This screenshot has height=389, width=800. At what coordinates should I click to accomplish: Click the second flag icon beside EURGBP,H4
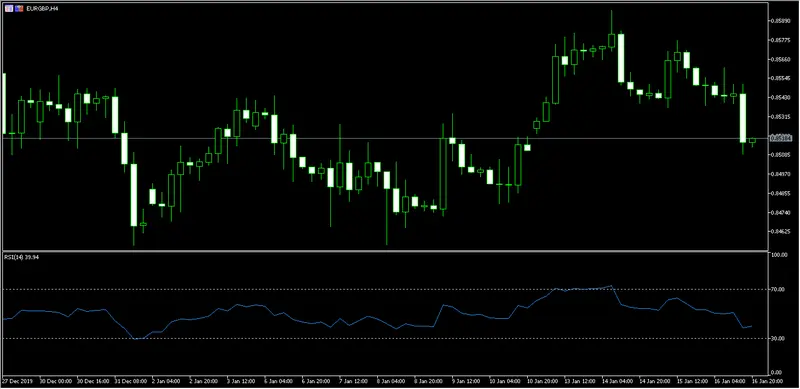[19, 8]
